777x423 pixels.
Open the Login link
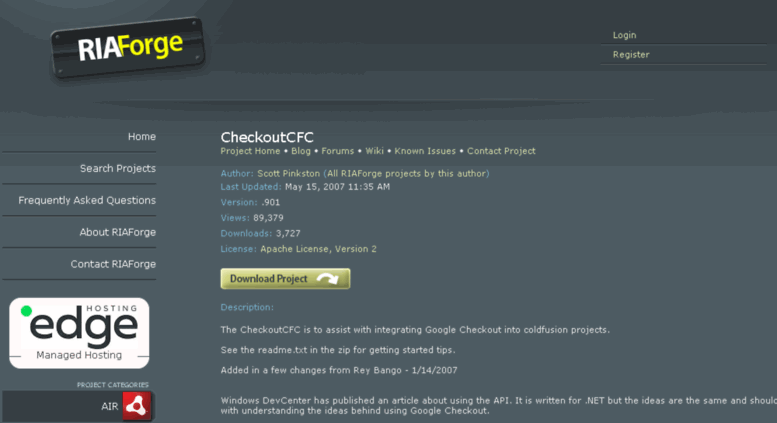pyautogui.click(x=624, y=35)
